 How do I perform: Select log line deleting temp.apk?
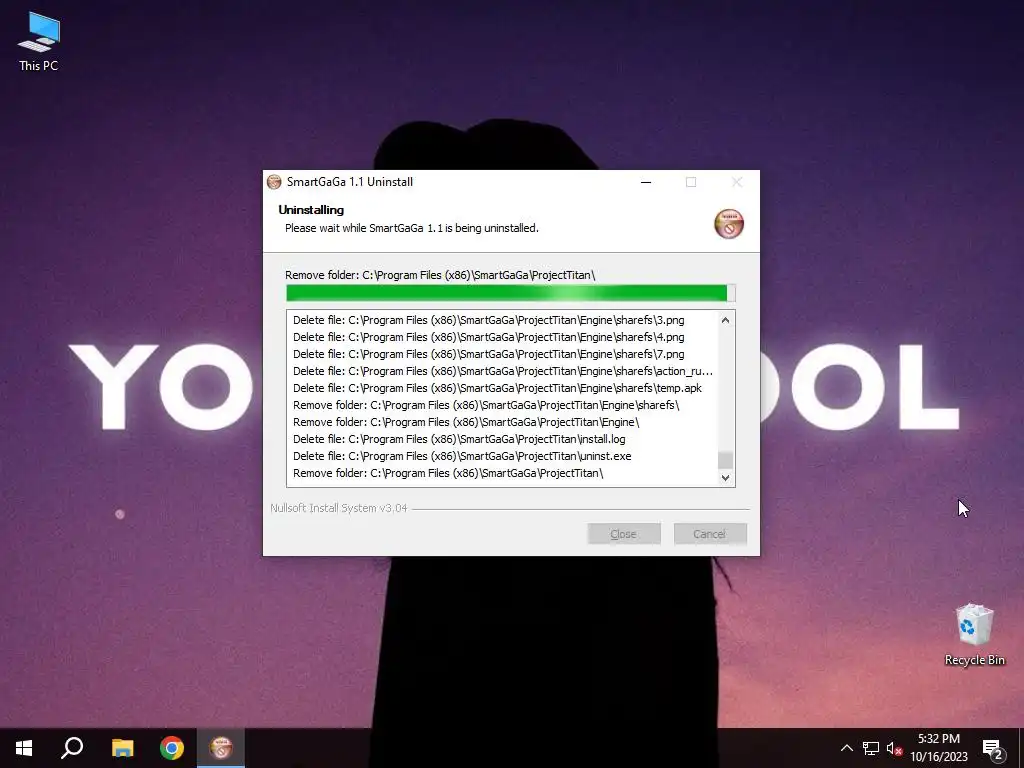[x=498, y=388]
